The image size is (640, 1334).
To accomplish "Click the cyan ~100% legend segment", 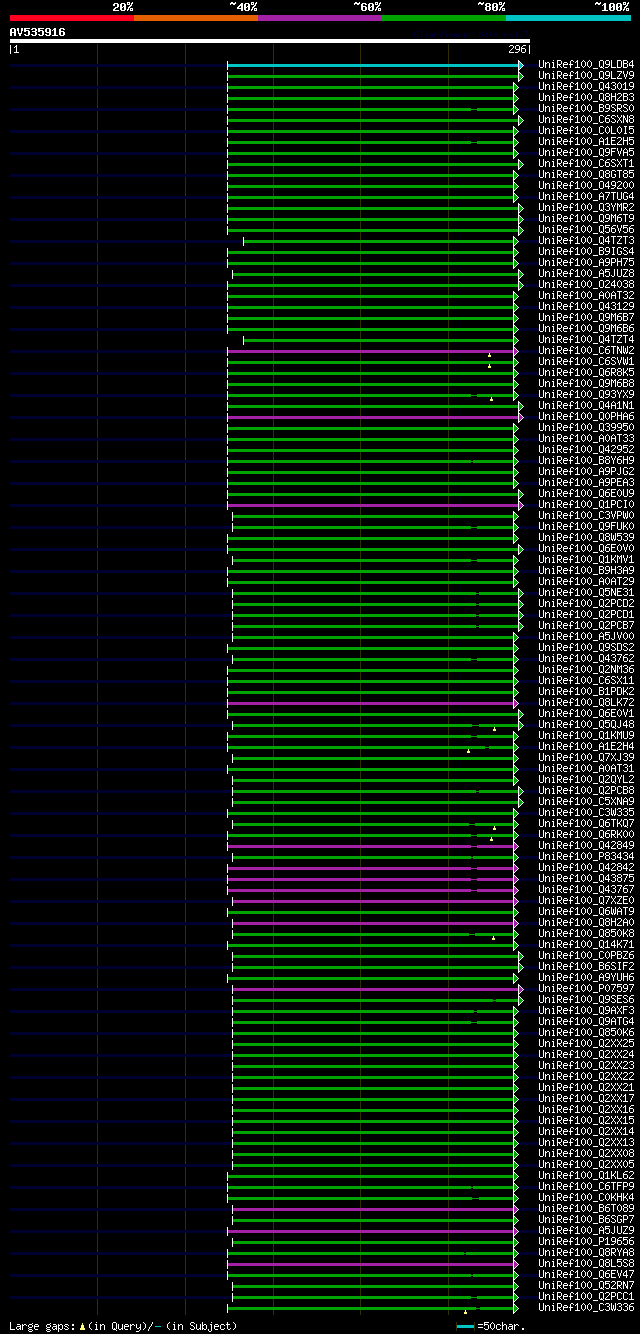I will (x=568, y=17).
